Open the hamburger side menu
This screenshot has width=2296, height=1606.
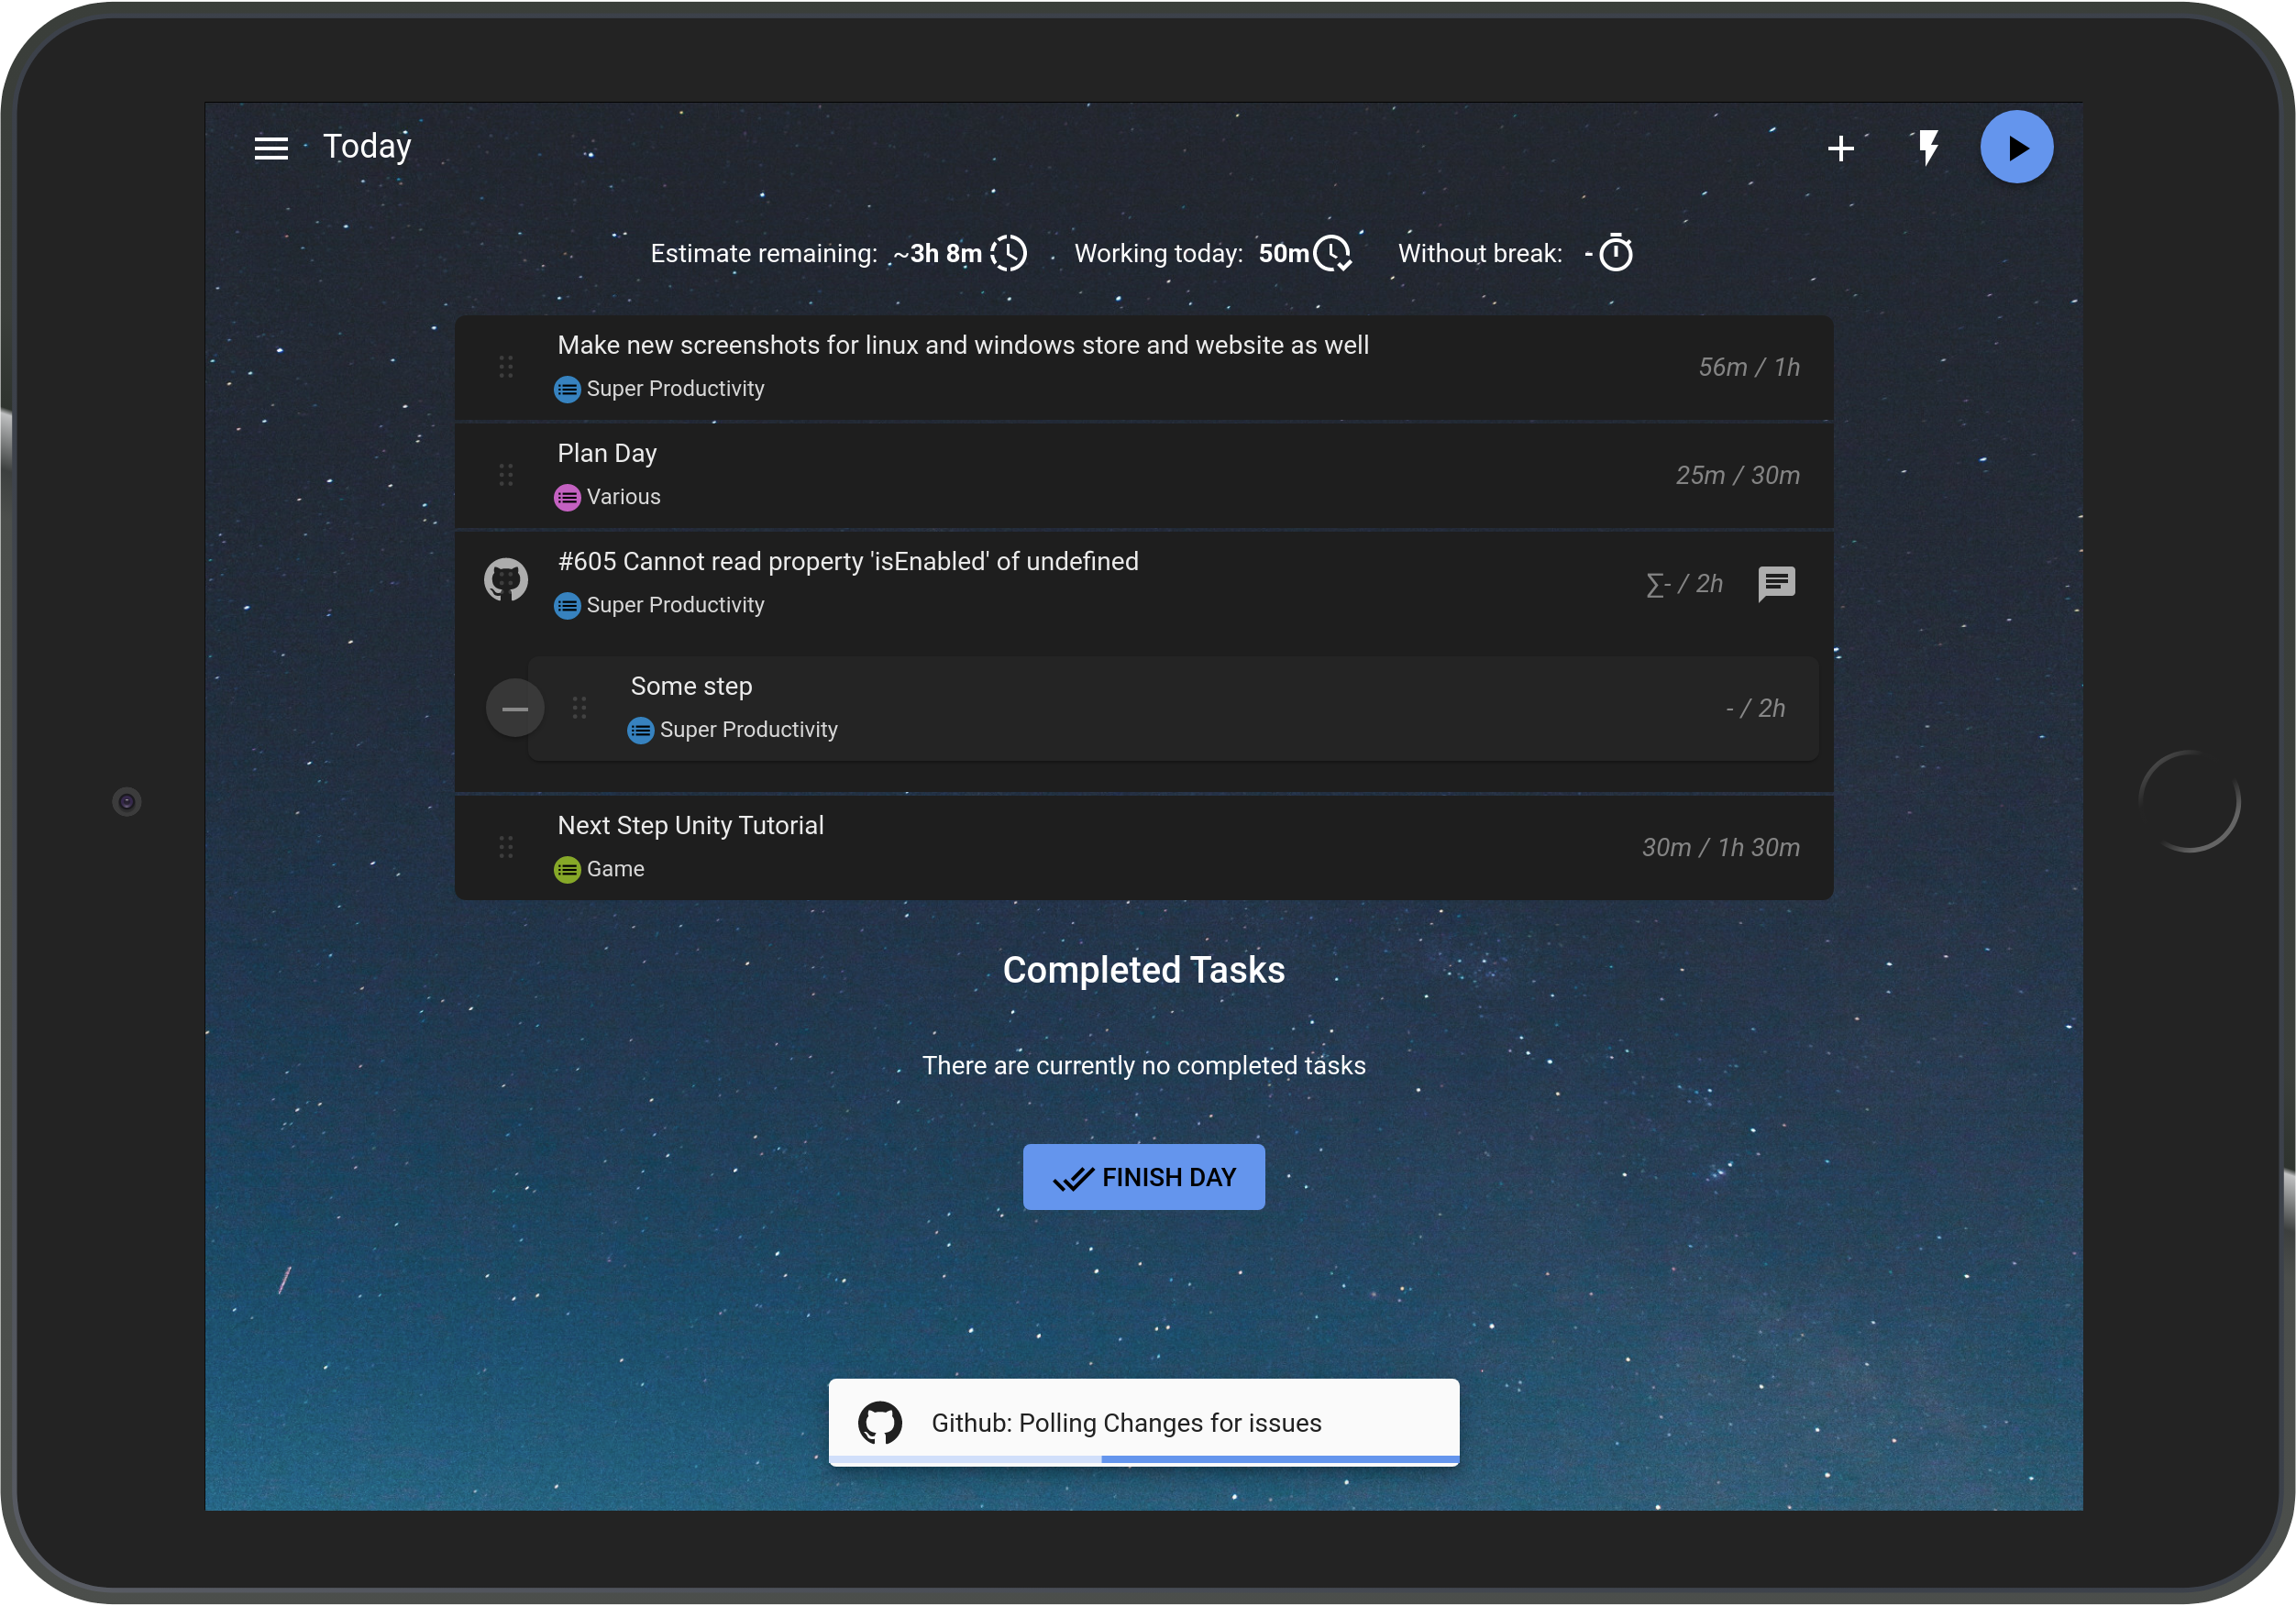(271, 148)
